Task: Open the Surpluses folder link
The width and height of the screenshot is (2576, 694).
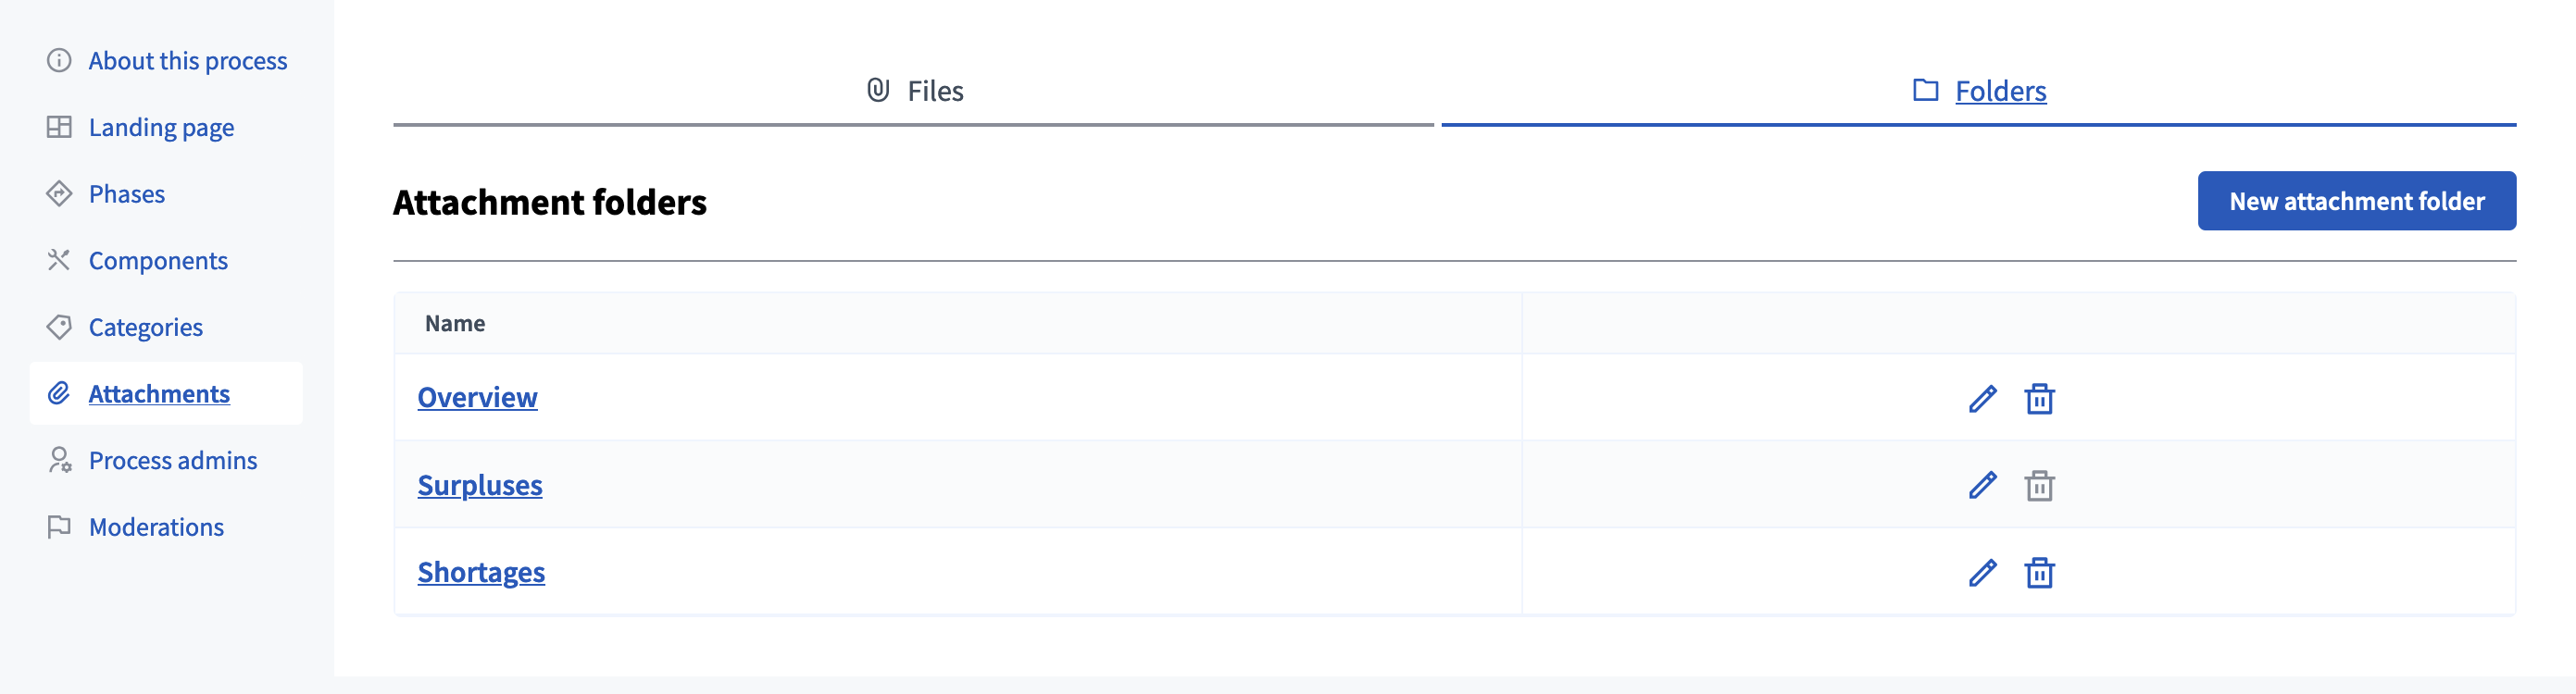Action: 480,485
